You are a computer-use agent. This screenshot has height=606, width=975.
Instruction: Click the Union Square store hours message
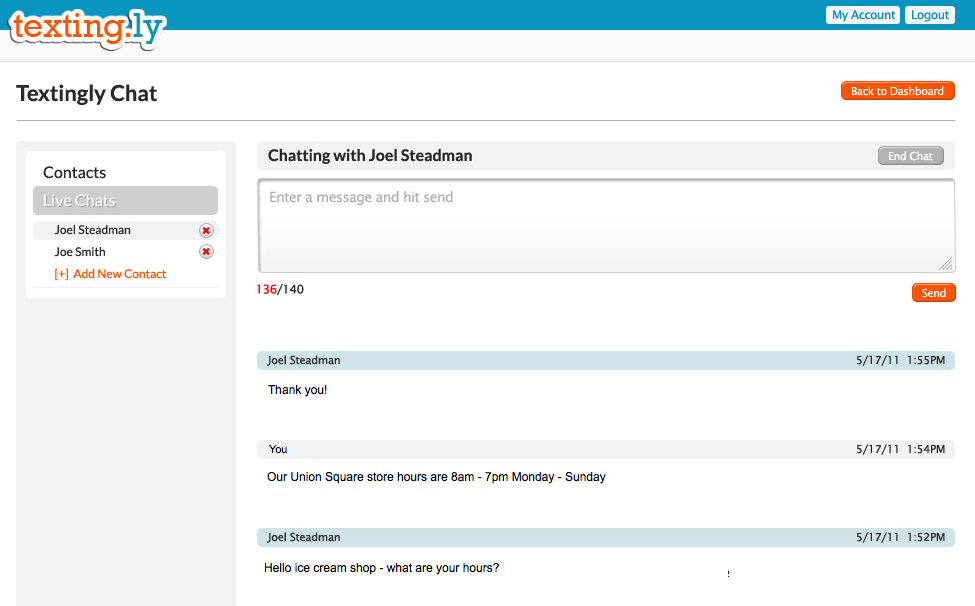tap(436, 477)
